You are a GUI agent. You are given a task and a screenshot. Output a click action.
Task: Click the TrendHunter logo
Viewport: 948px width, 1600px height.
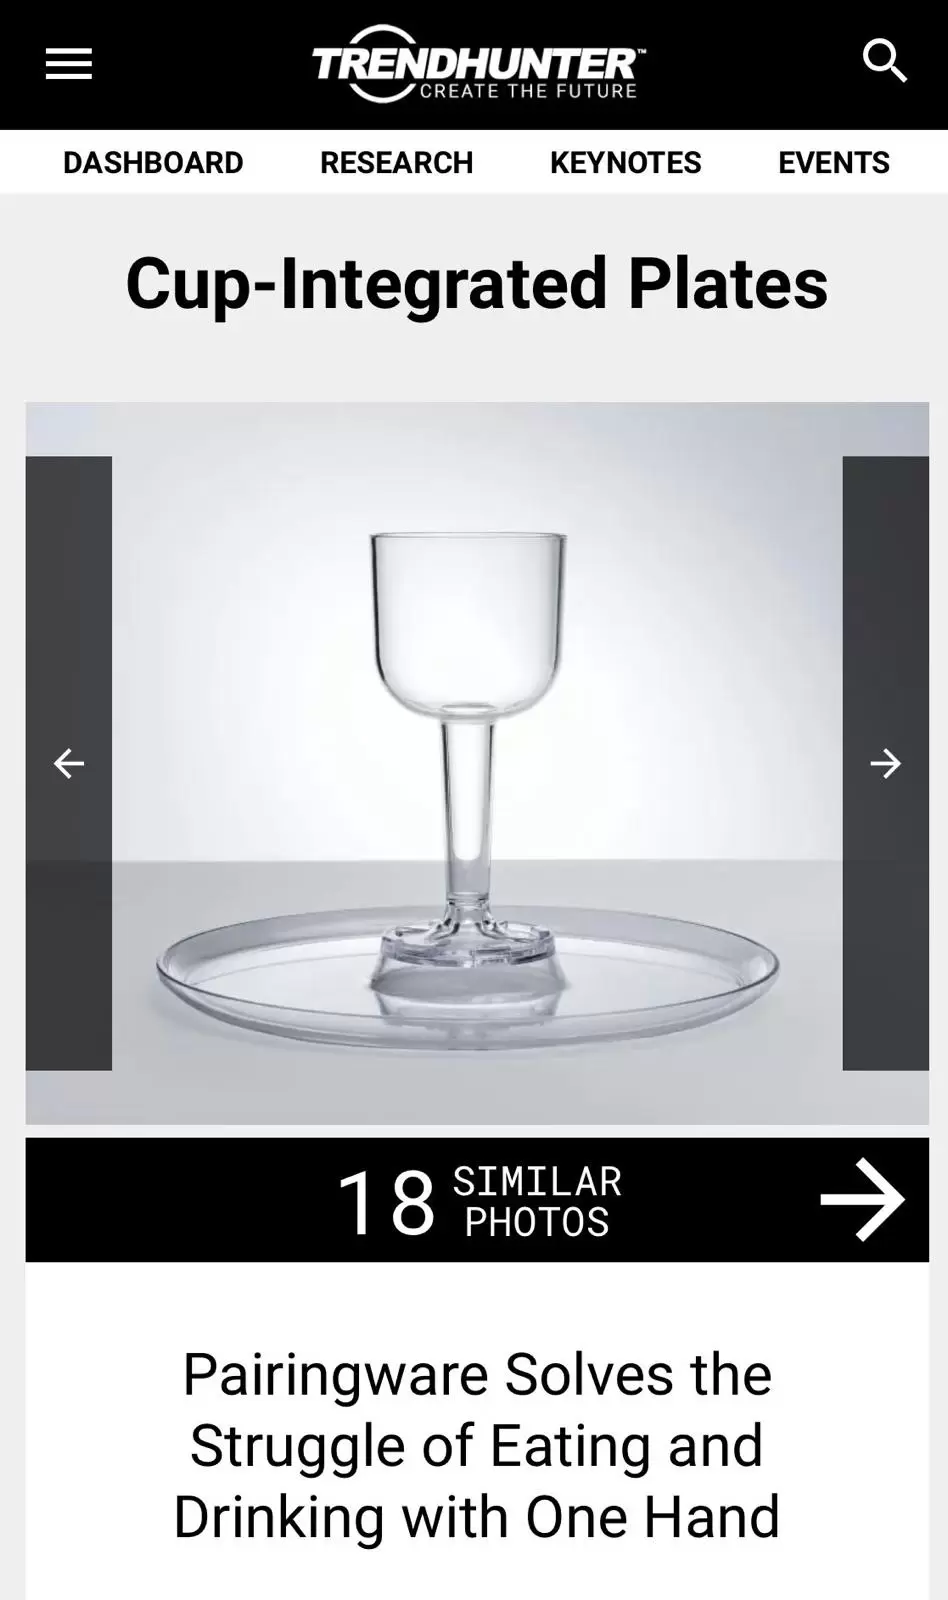[x=478, y=64]
